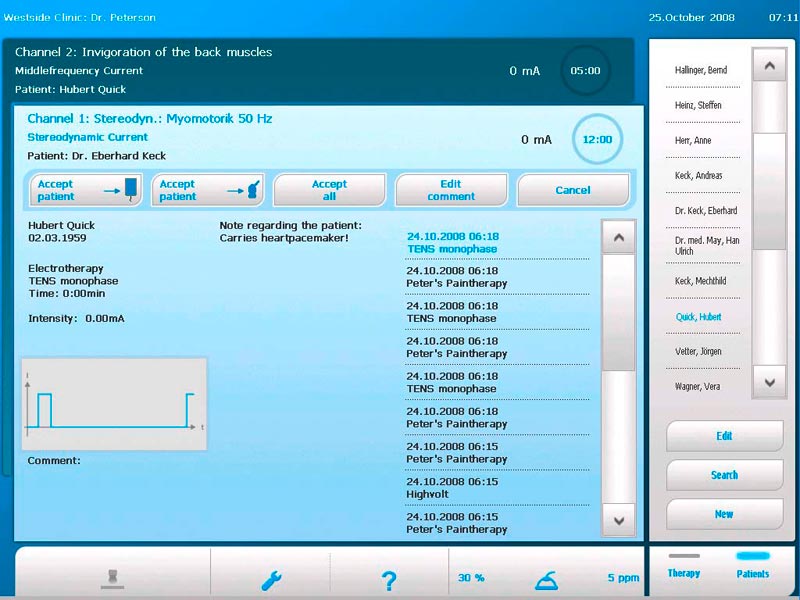Open Channel 2 Invigoration of the back muscles
Viewport: 800px width, 600px height.
point(143,52)
